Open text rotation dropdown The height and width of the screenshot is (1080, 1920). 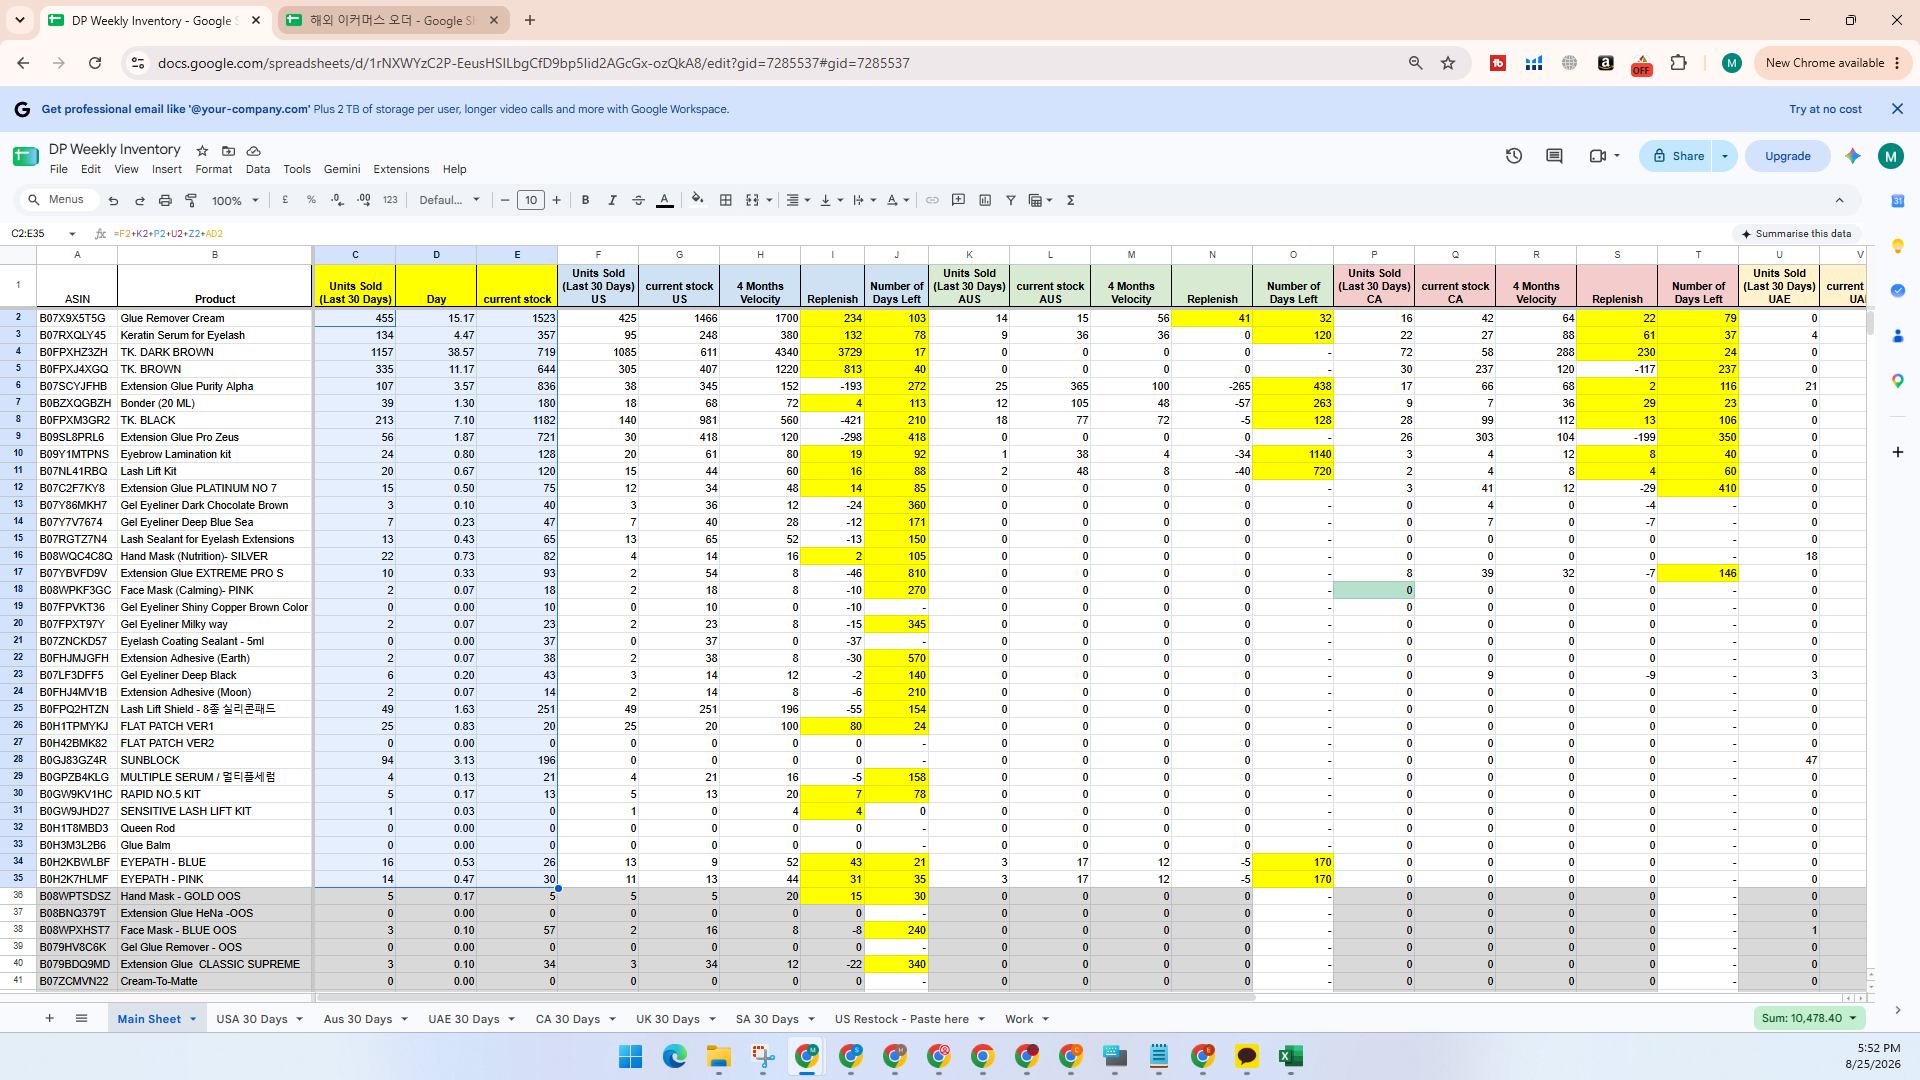point(898,200)
